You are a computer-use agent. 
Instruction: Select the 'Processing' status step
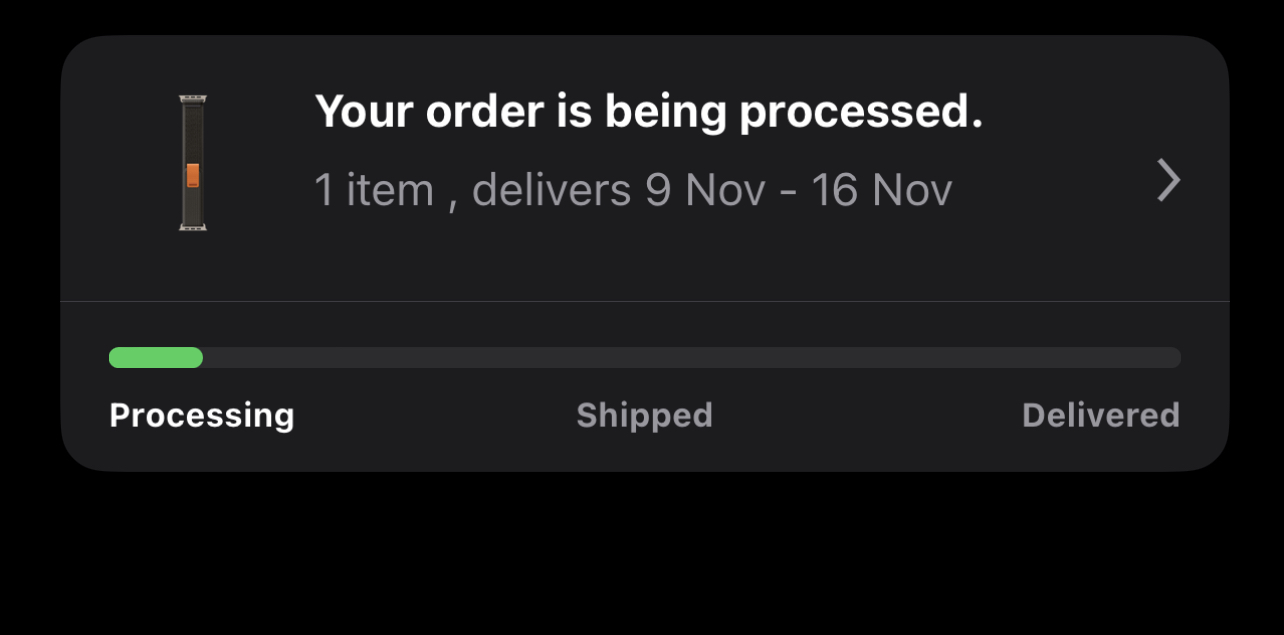pos(201,415)
